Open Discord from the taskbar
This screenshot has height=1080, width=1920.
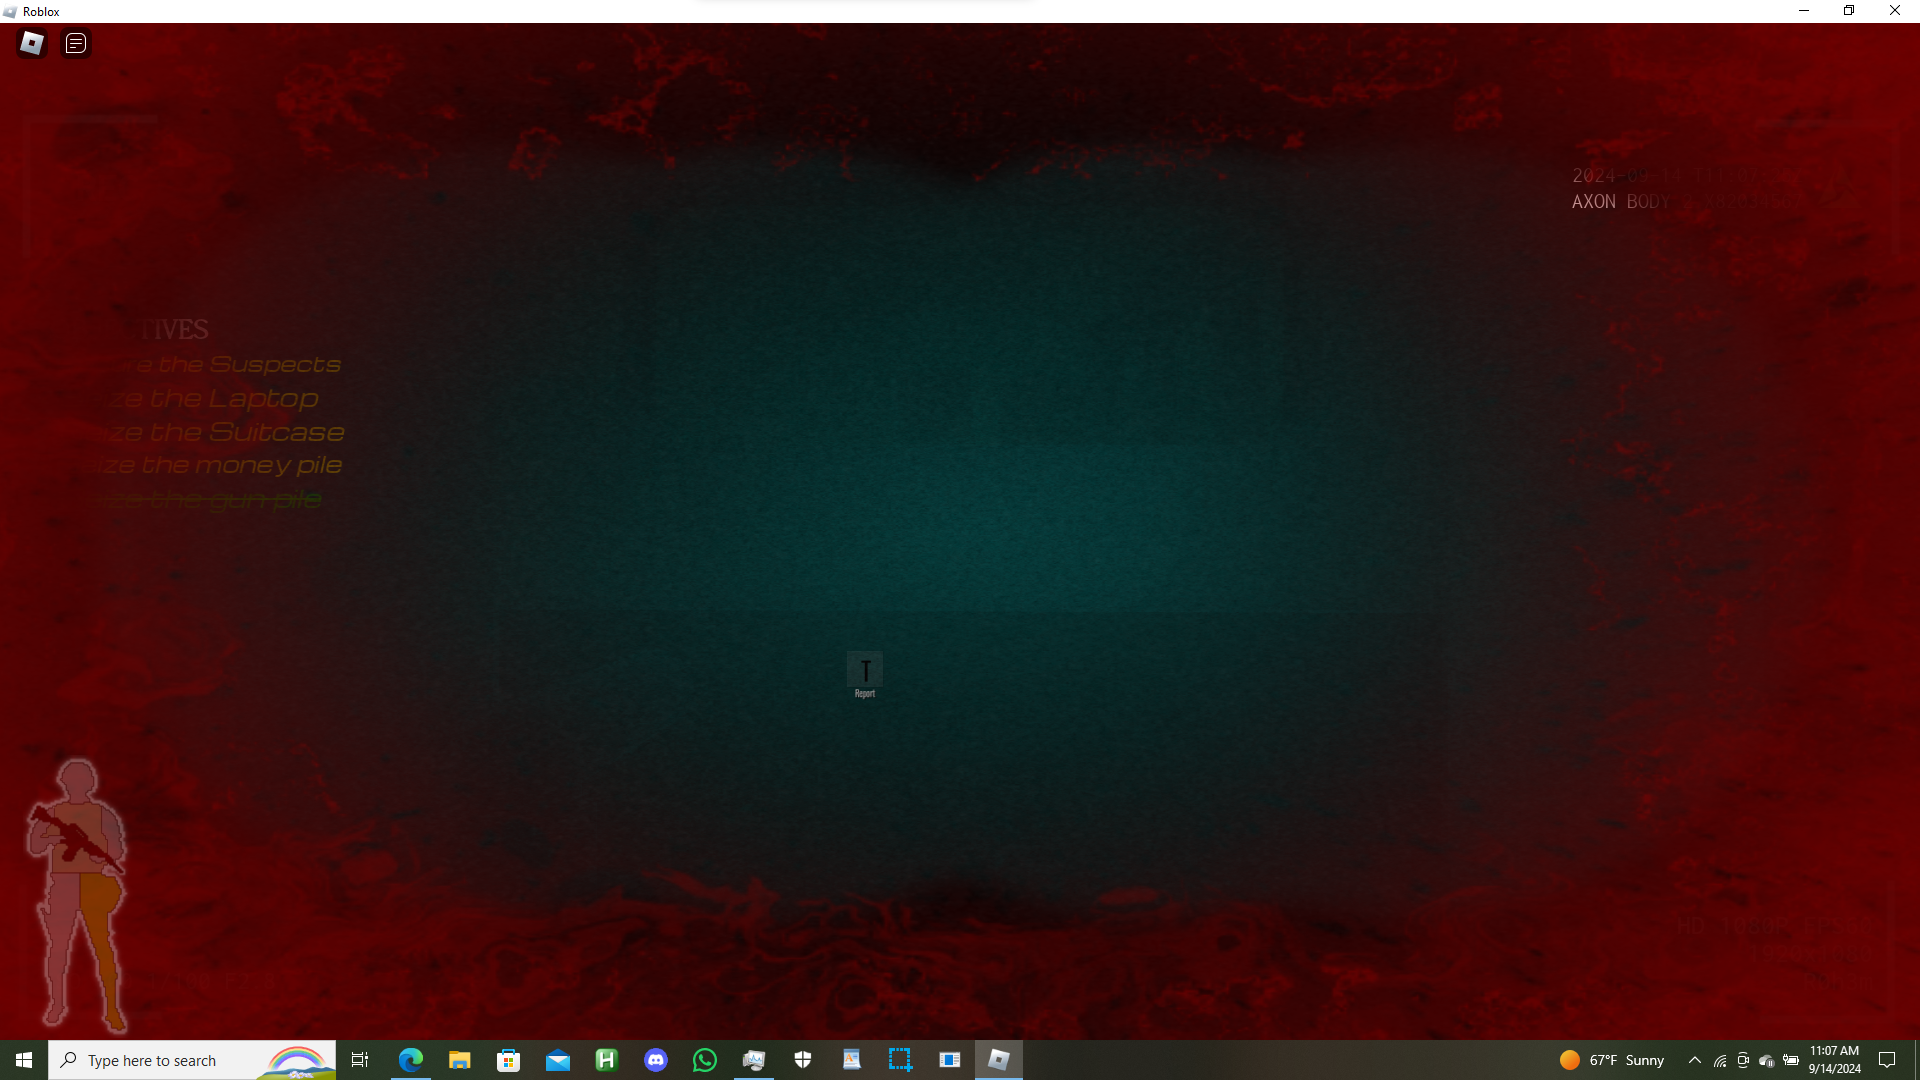(655, 1060)
